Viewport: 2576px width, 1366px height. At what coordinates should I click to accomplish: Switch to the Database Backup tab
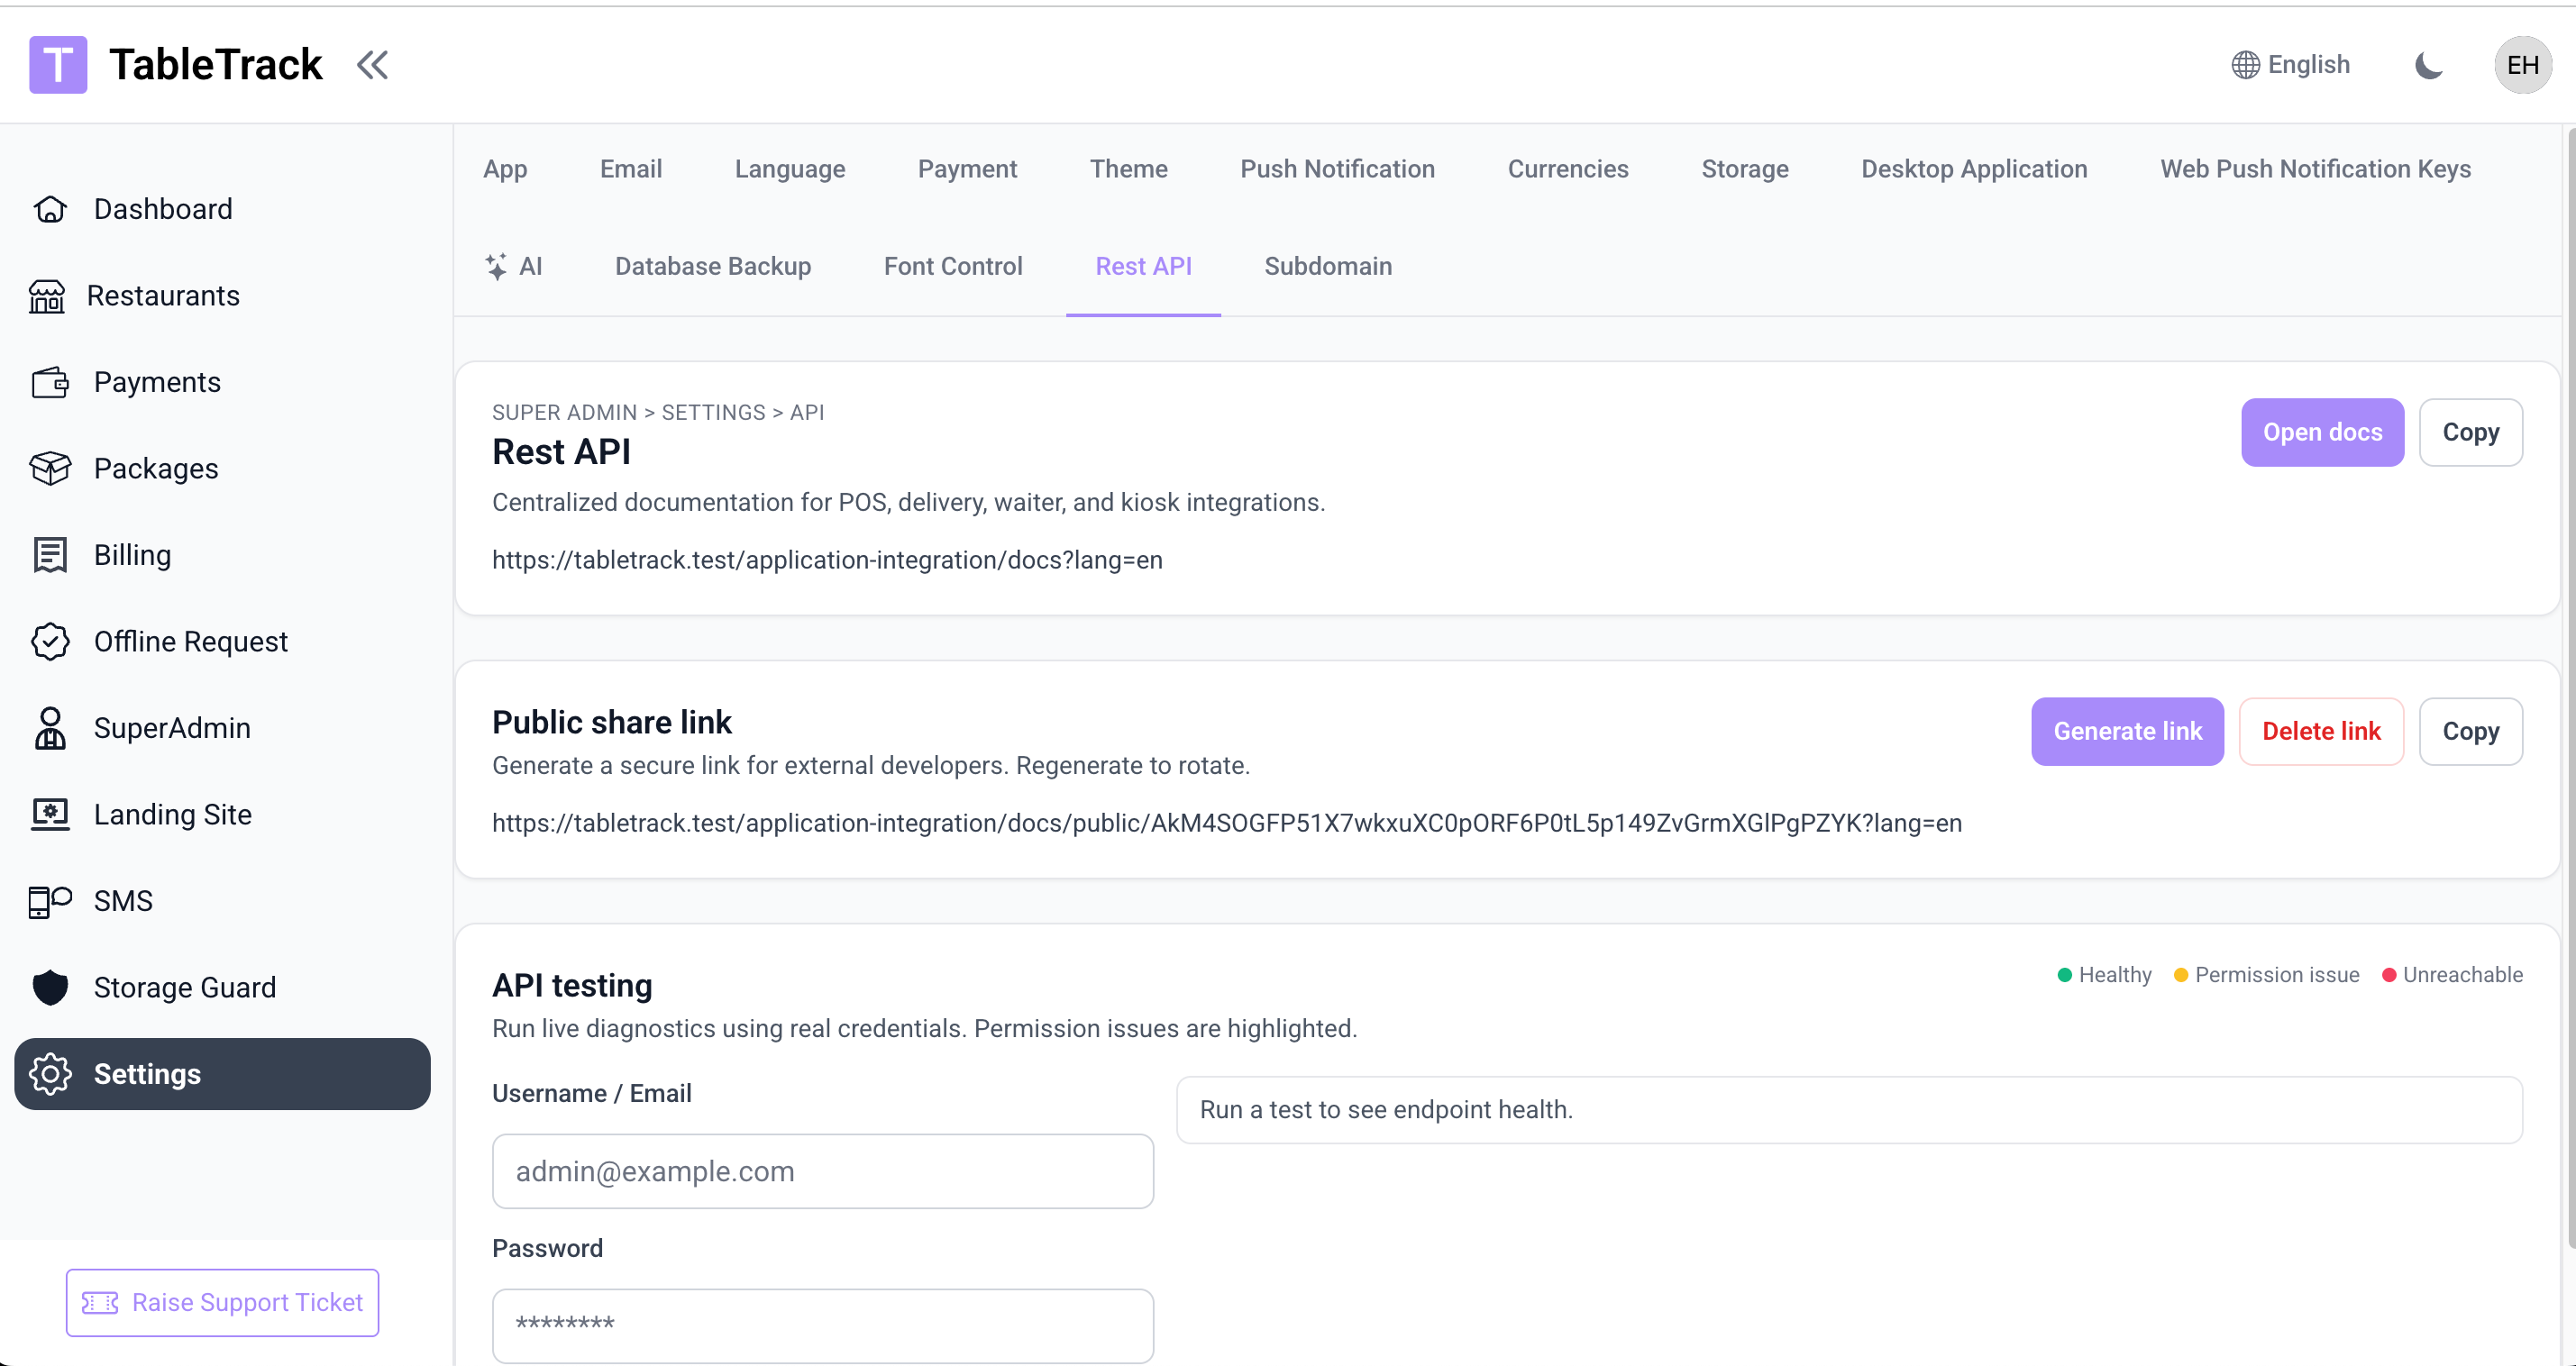712,266
